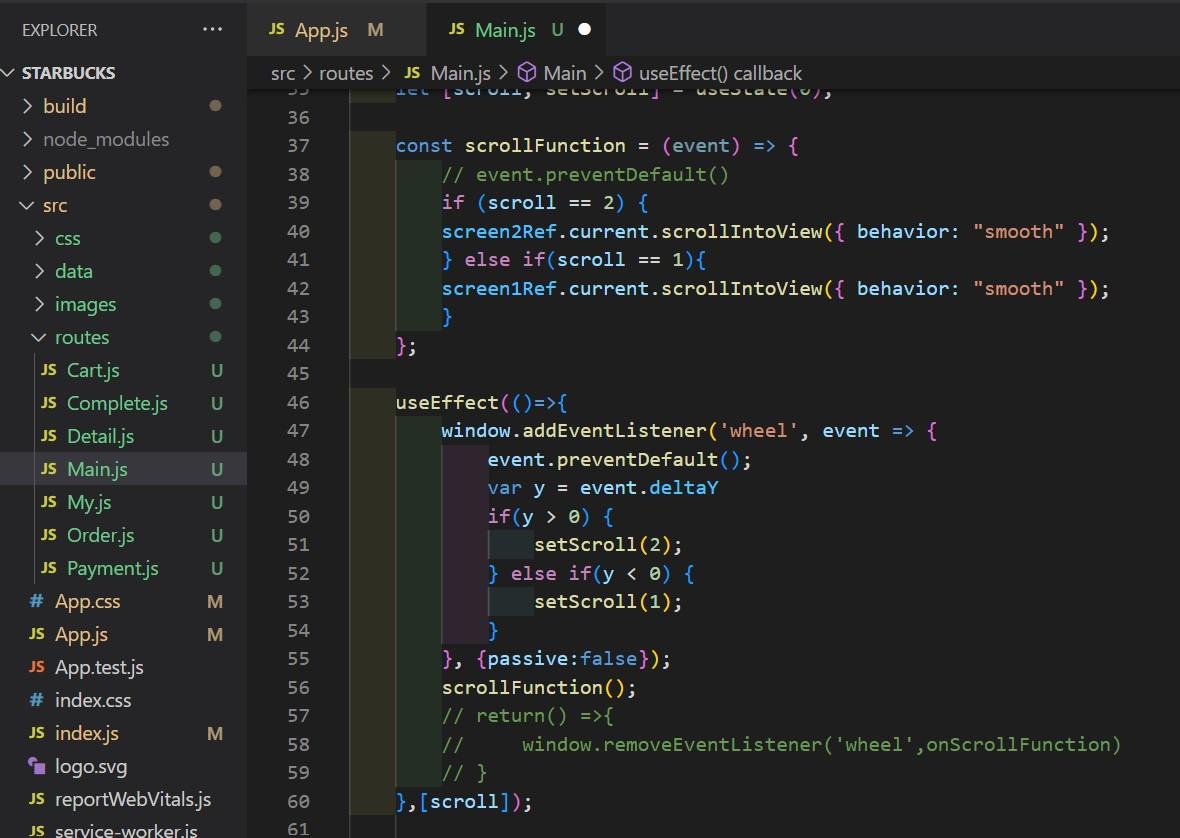Open index.js in the explorer
Image resolution: width=1180 pixels, height=838 pixels.
[x=87, y=733]
